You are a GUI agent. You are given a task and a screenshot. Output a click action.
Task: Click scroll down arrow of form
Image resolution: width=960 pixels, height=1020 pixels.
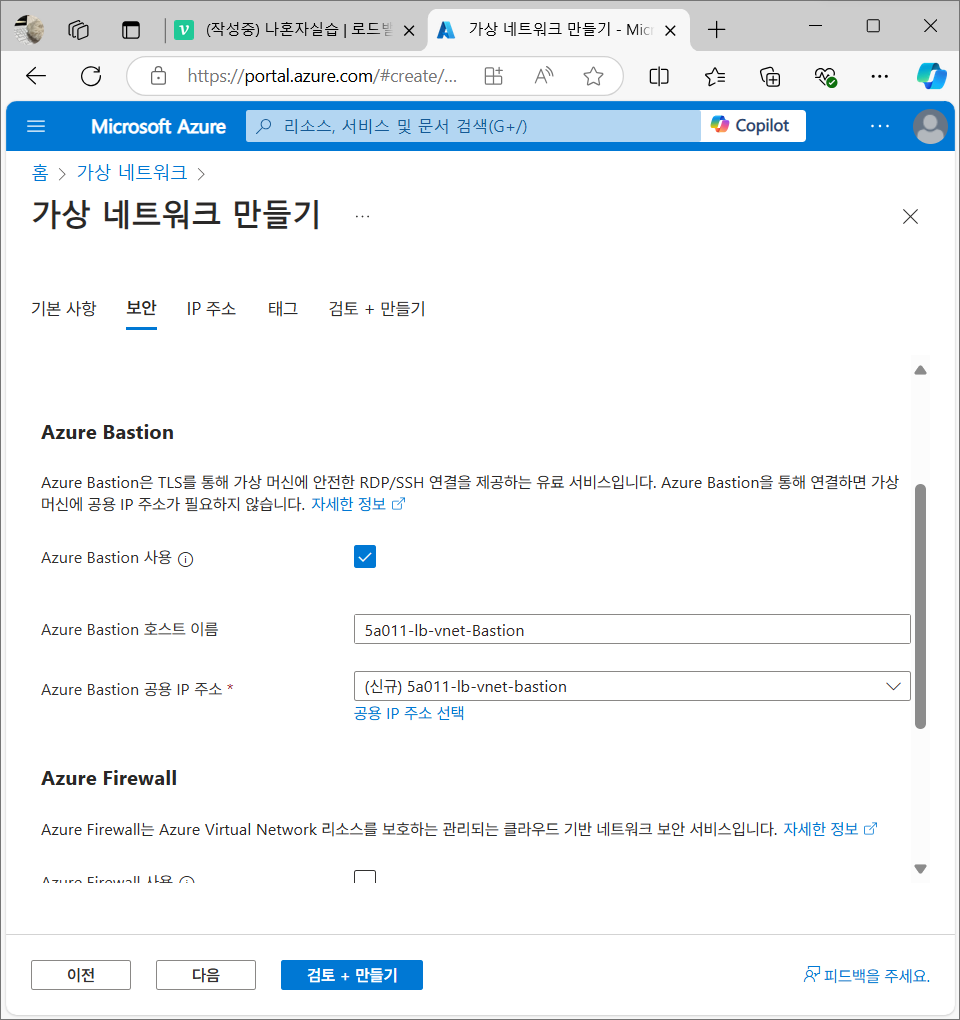(x=920, y=868)
